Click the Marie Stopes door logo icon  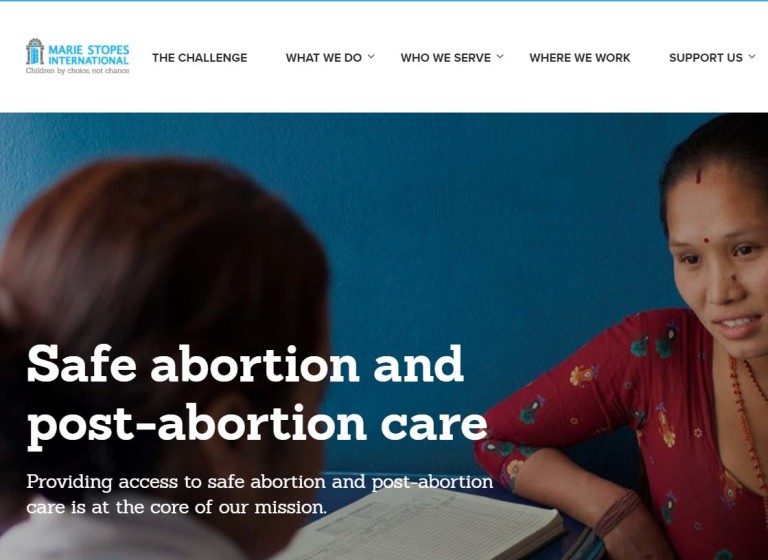point(35,51)
